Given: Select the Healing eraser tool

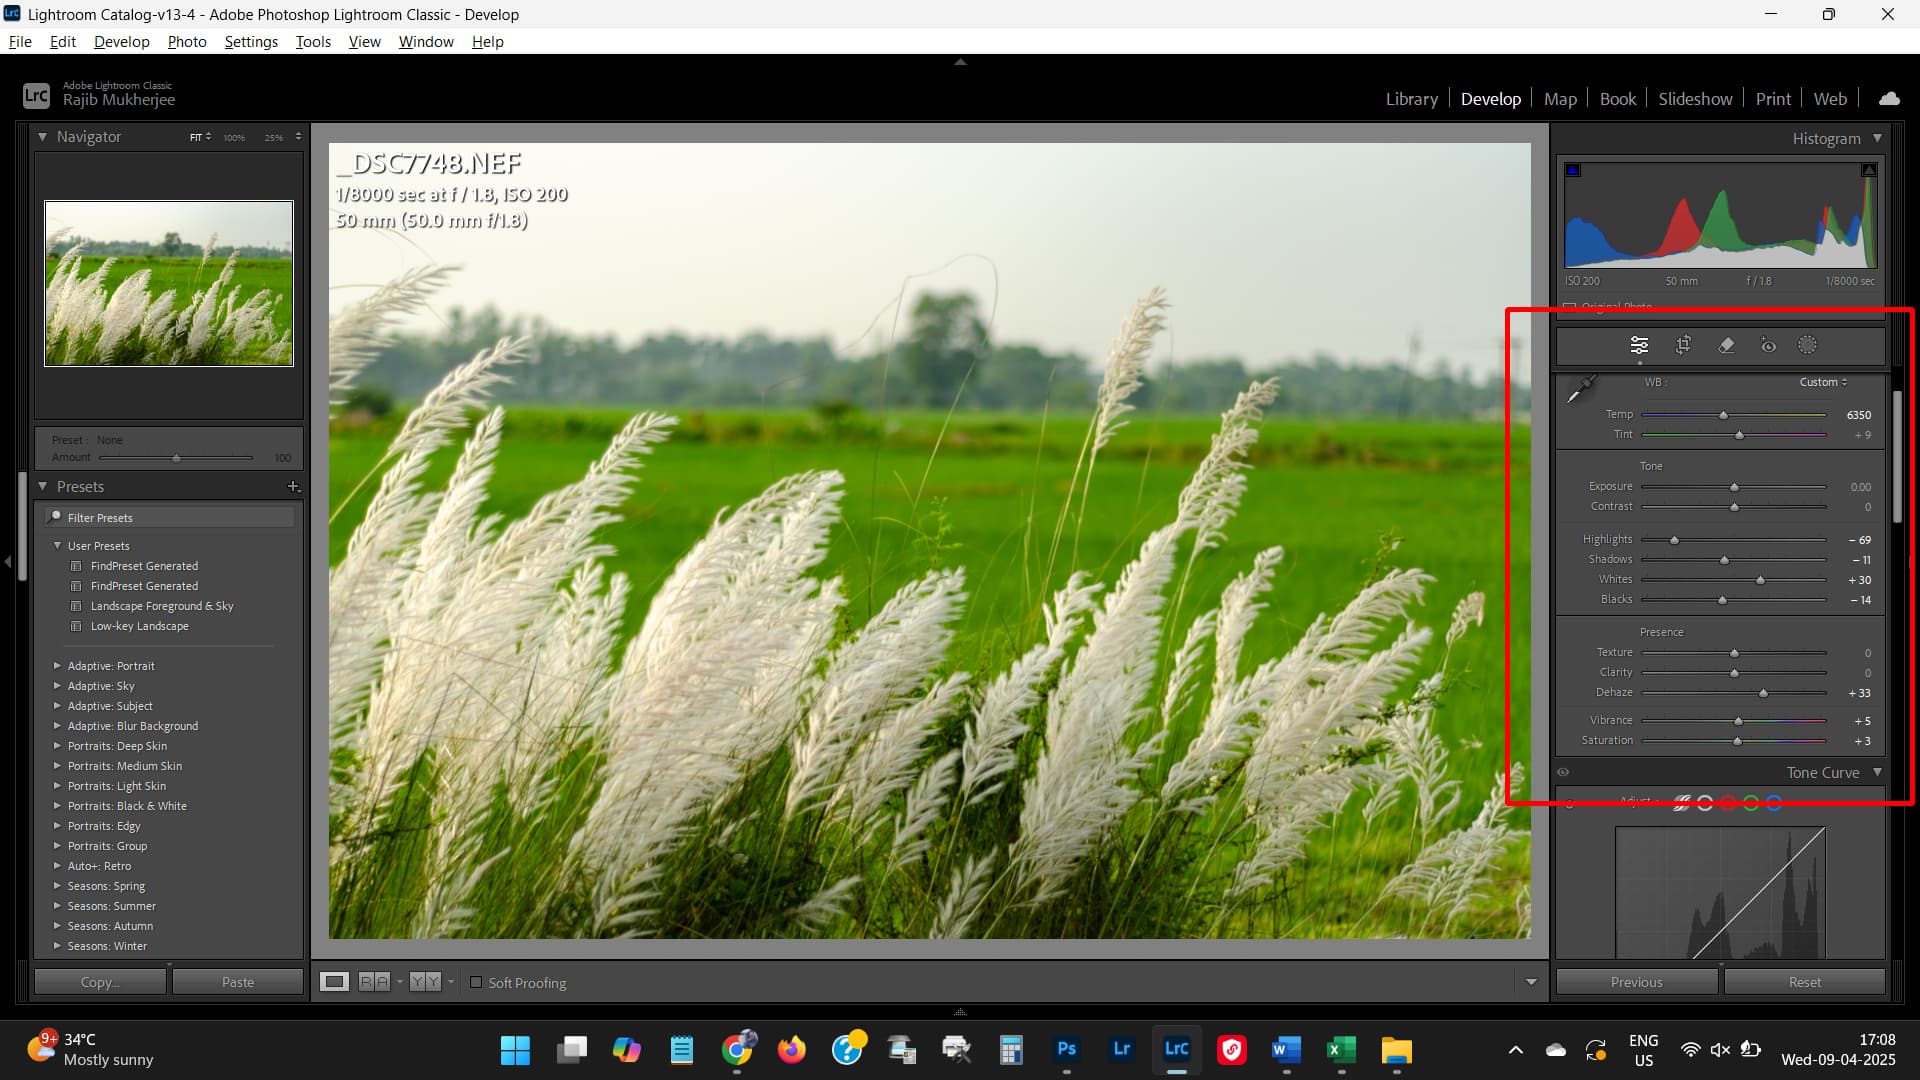Looking at the screenshot, I should [1726, 345].
